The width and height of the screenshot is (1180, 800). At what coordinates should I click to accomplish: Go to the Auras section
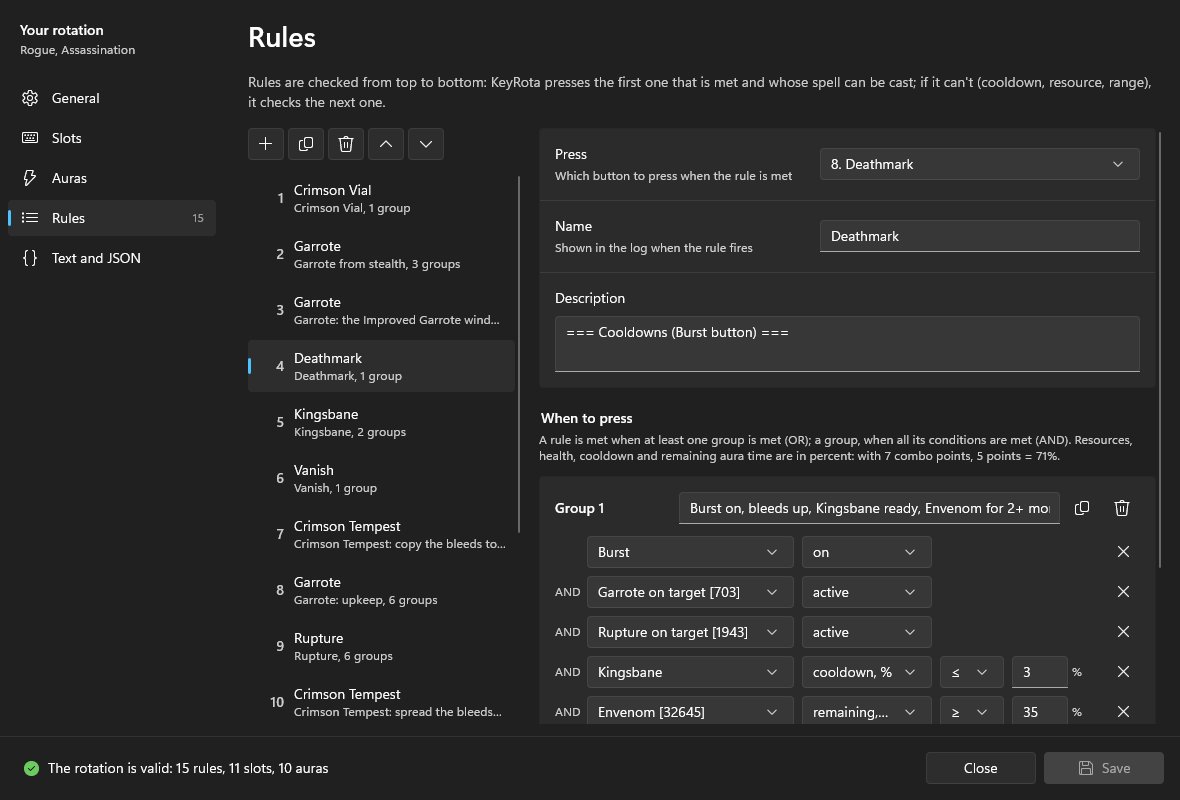point(111,178)
